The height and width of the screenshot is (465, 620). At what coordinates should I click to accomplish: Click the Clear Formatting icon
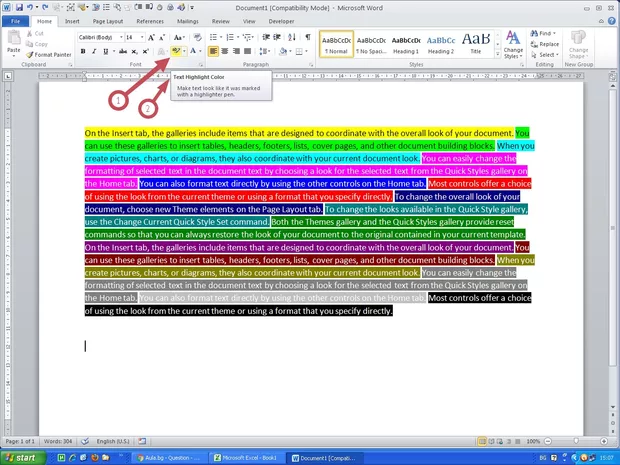(x=197, y=37)
